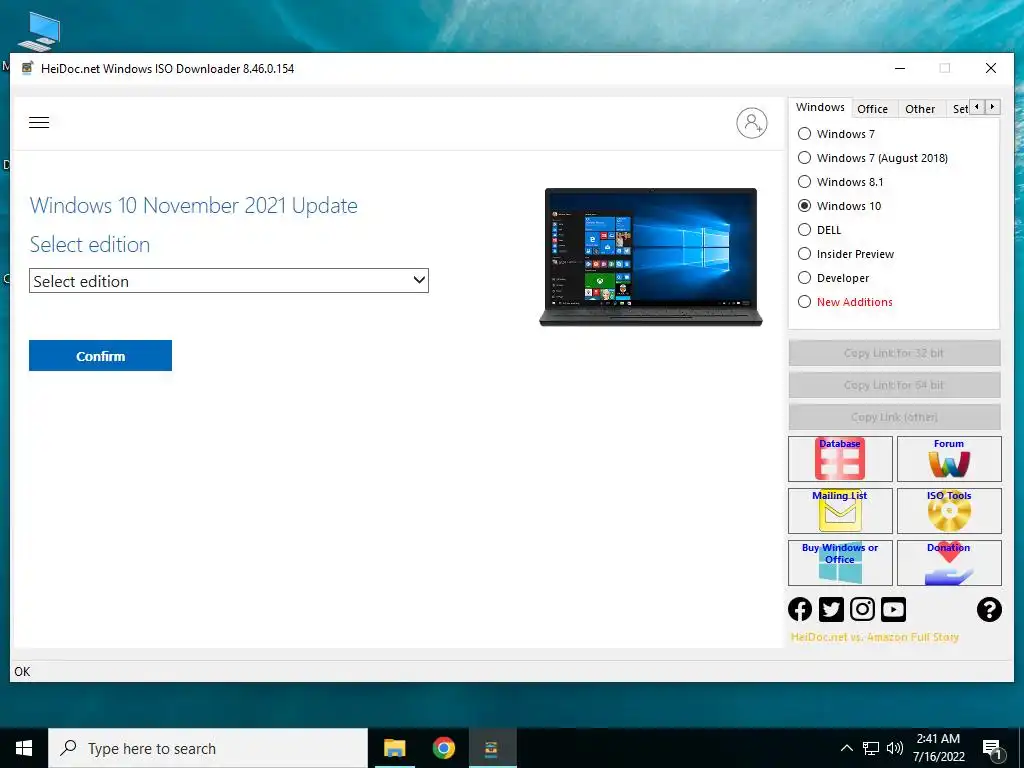Click Copy Link for 64 bit

click(x=894, y=385)
